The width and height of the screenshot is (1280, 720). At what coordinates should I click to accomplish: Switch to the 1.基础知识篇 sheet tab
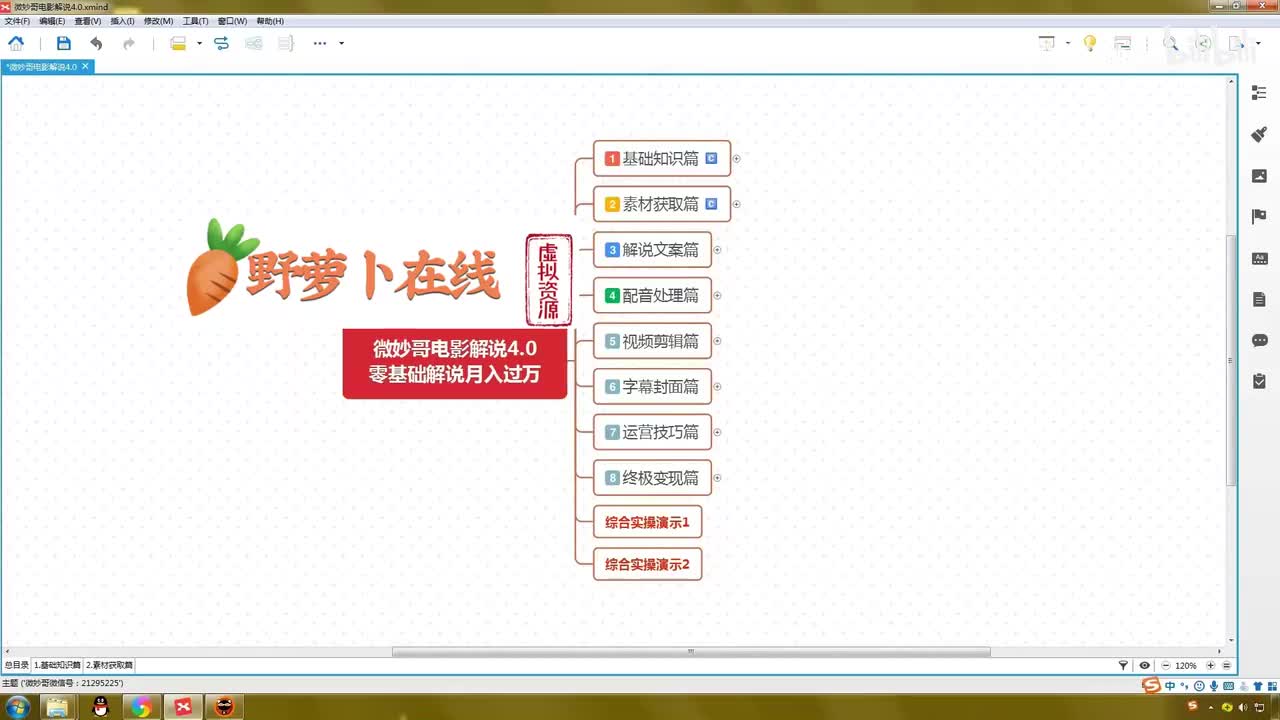click(58, 665)
